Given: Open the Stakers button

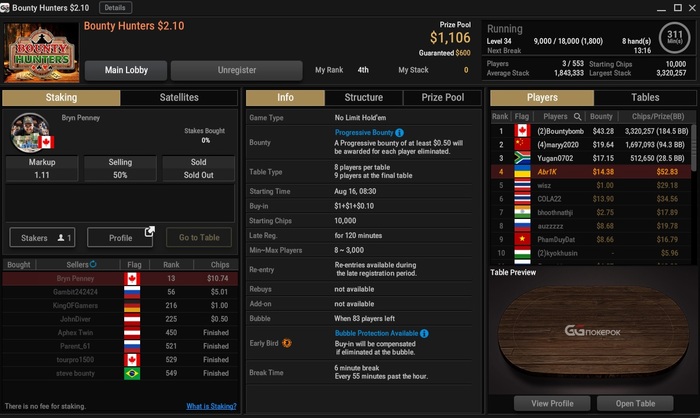Looking at the screenshot, I should point(42,238).
